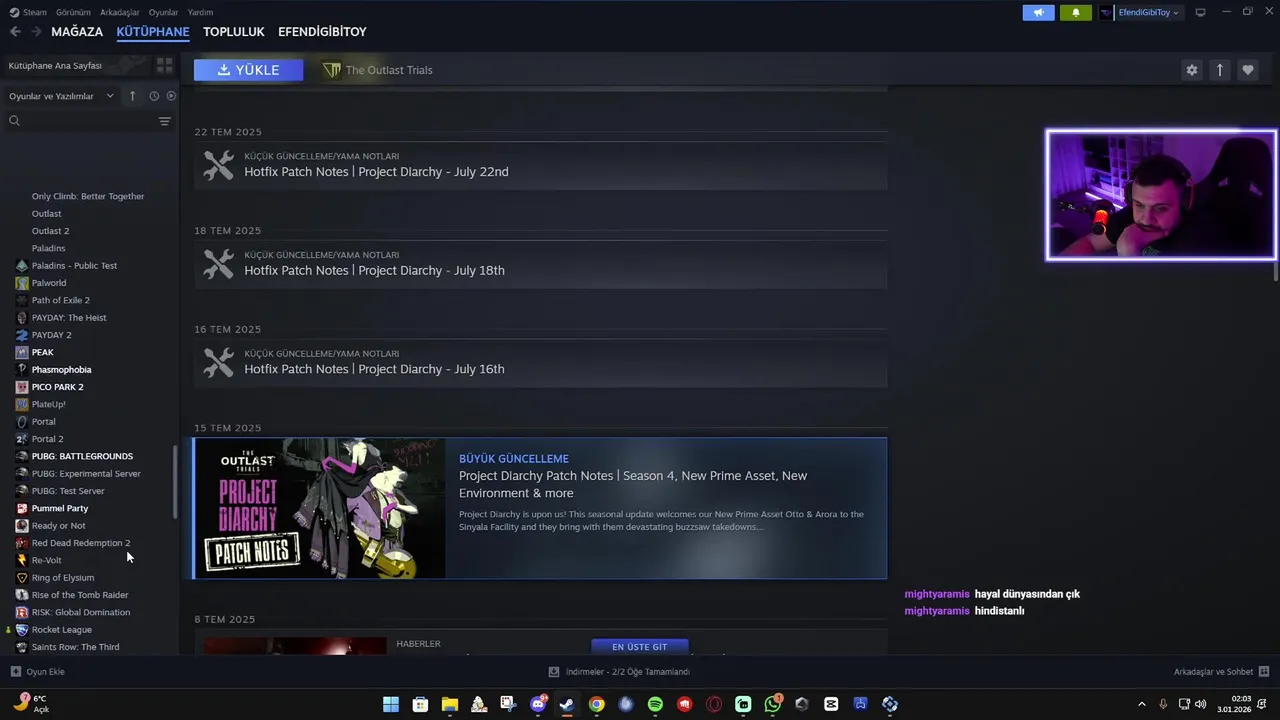The image size is (1280, 720).
Task: Switch to the KÜTÜPHANE tab
Action: click(153, 32)
